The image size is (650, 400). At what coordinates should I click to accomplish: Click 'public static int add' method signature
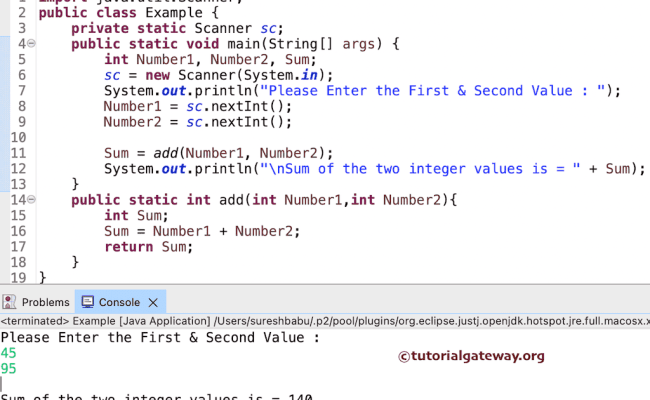[264, 200]
